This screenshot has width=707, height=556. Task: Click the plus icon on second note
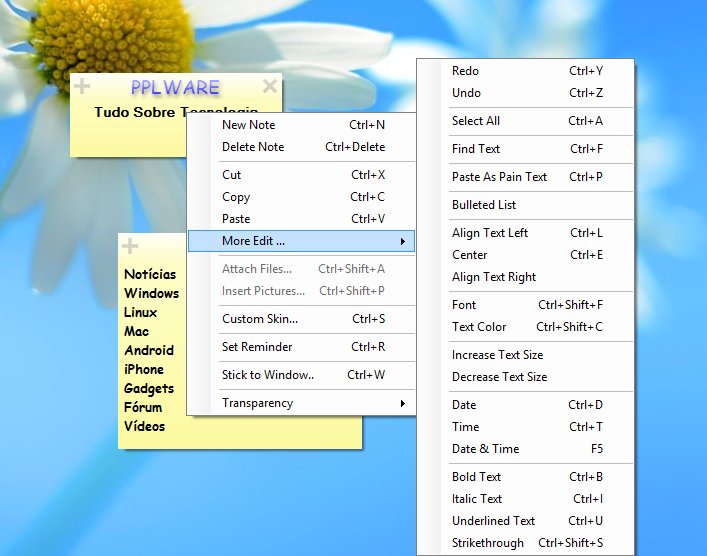130,246
